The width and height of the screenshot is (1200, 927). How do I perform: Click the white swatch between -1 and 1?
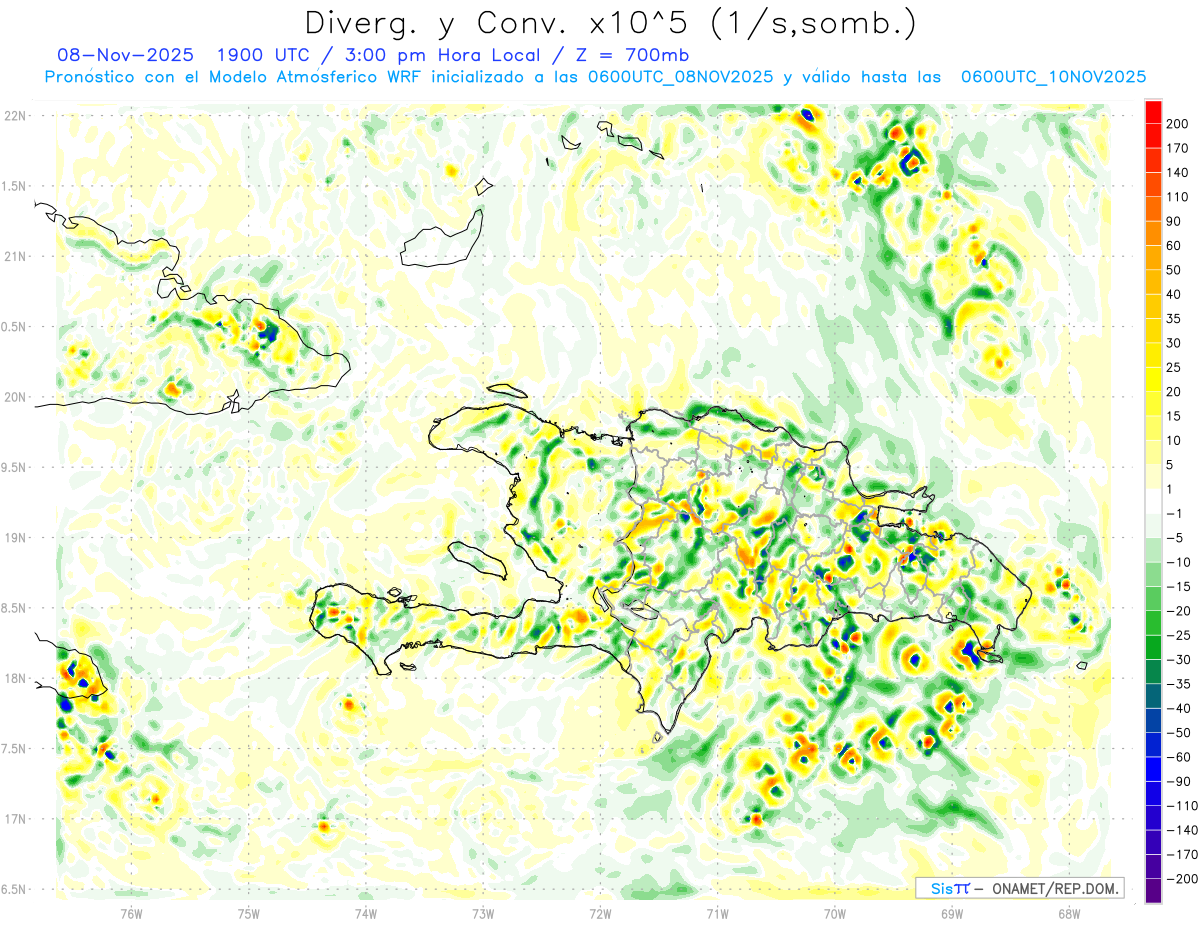1153,502
